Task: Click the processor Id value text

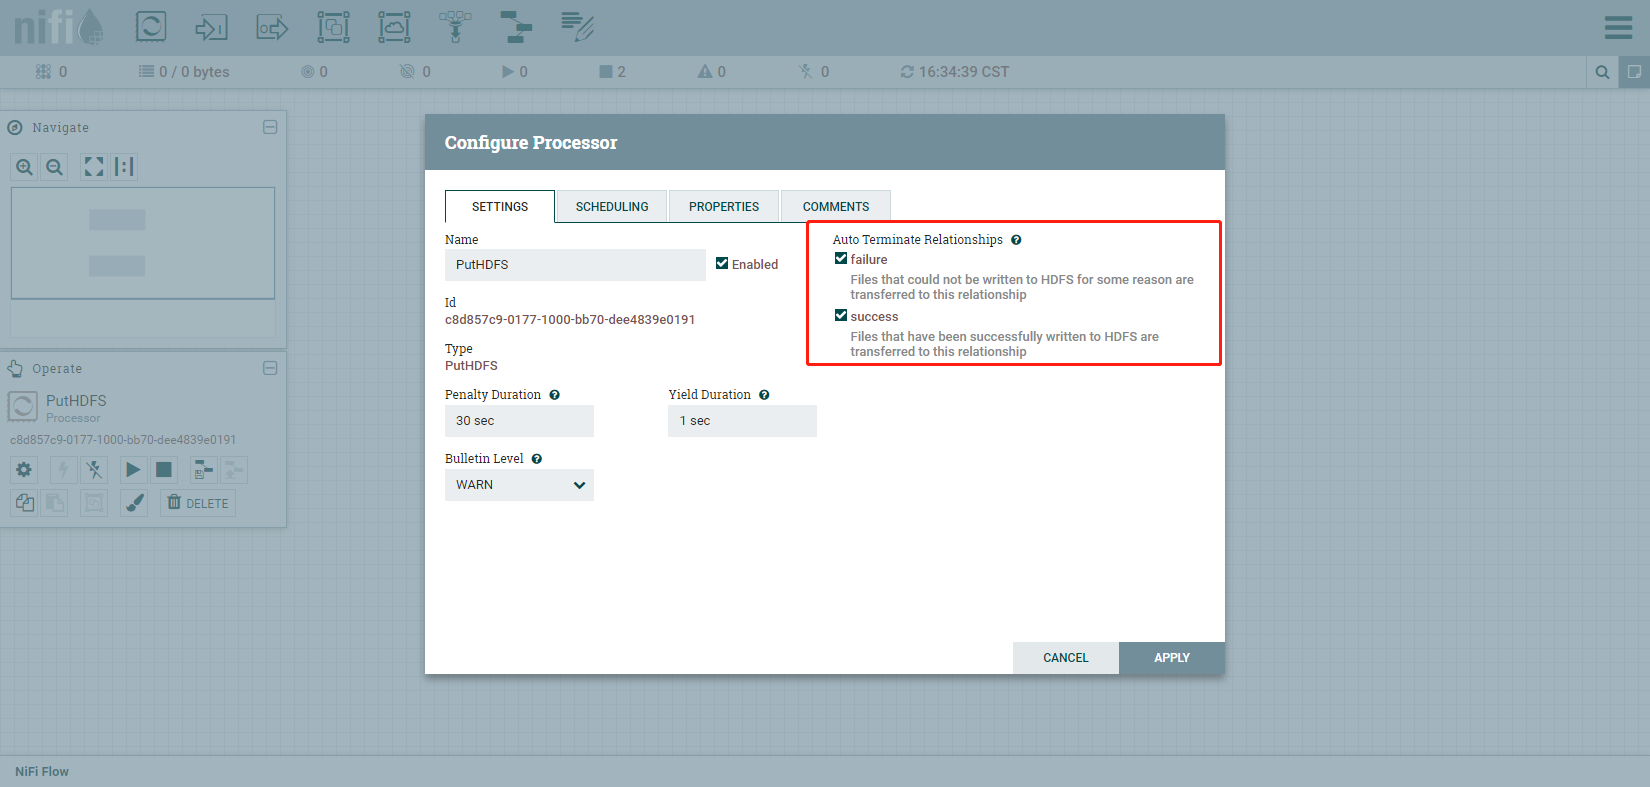Action: tap(570, 320)
